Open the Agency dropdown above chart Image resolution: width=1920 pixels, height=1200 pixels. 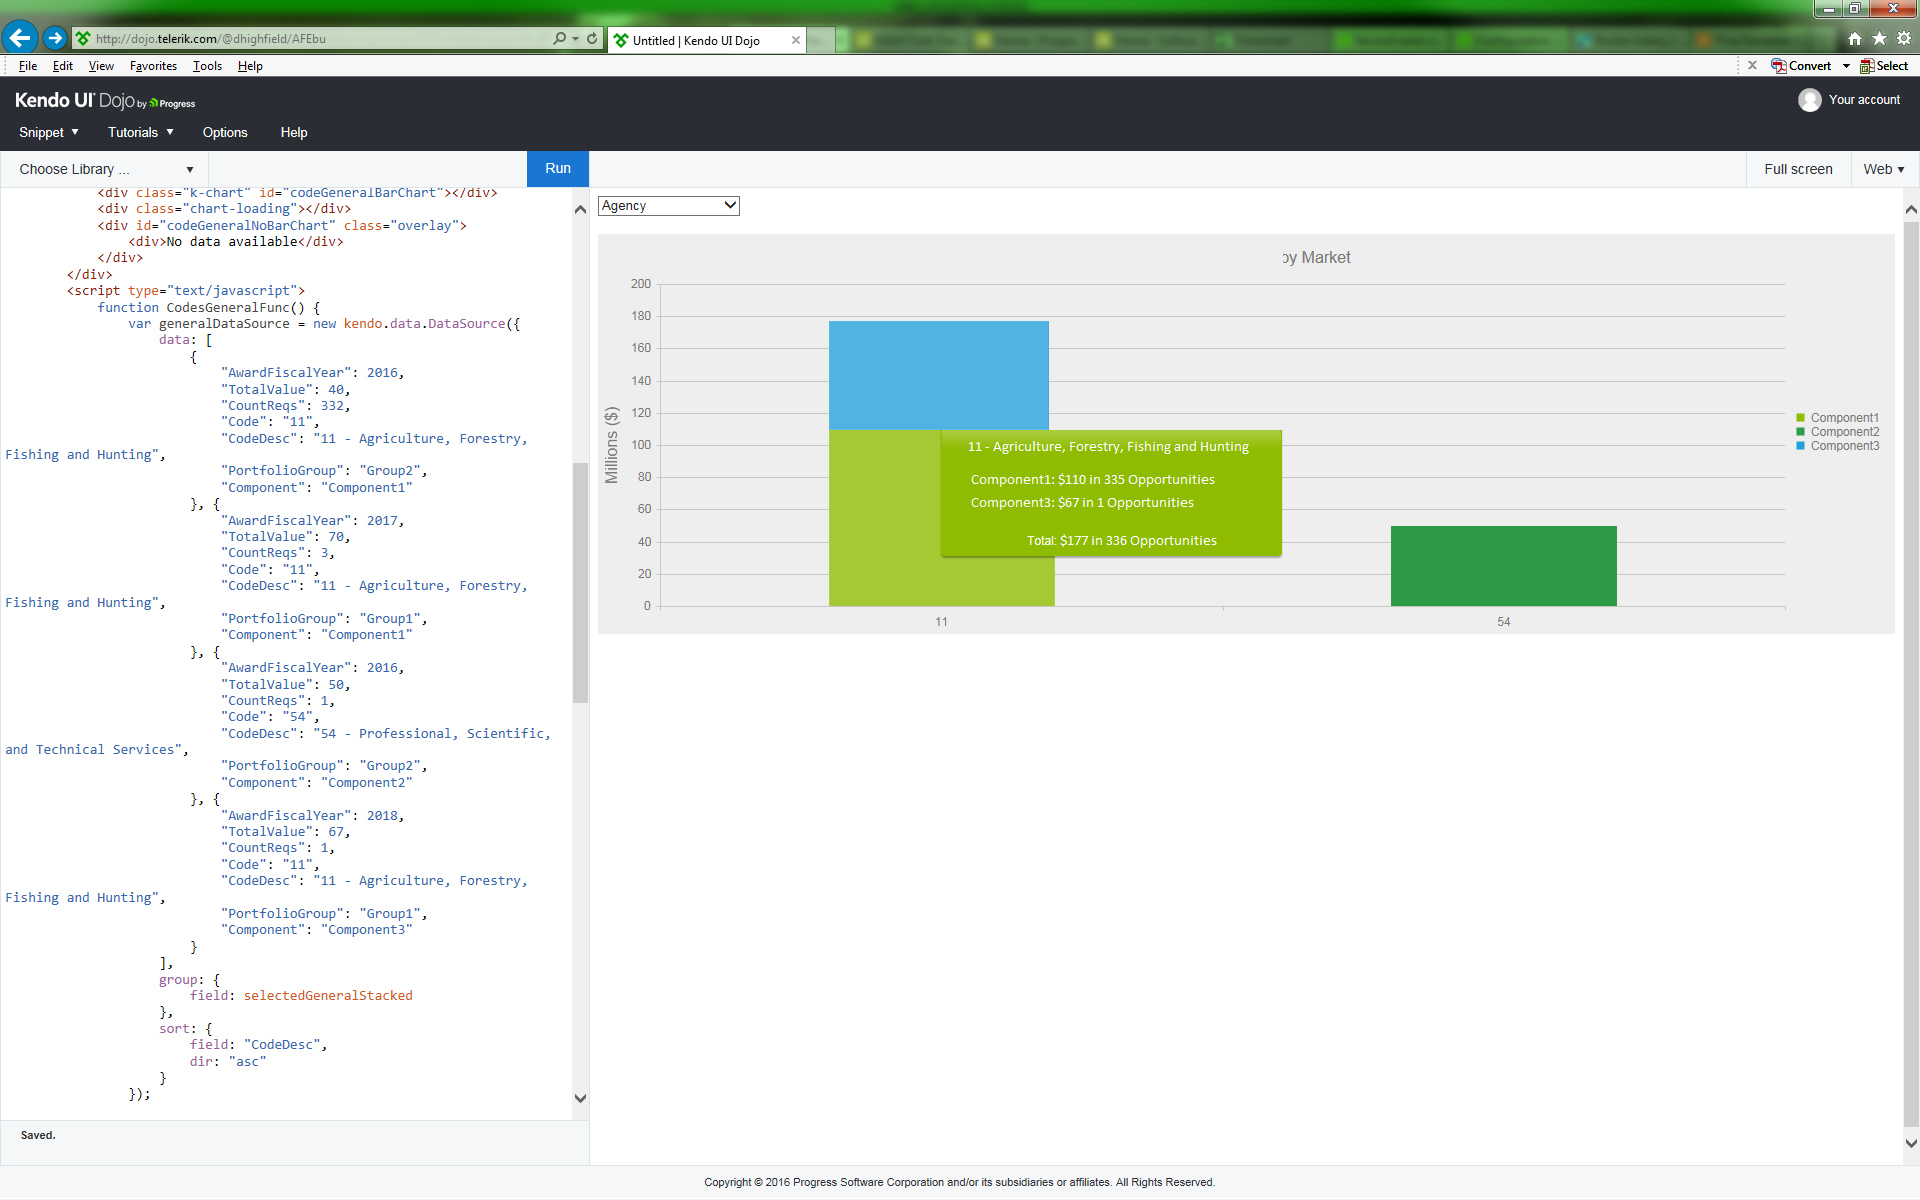668,205
